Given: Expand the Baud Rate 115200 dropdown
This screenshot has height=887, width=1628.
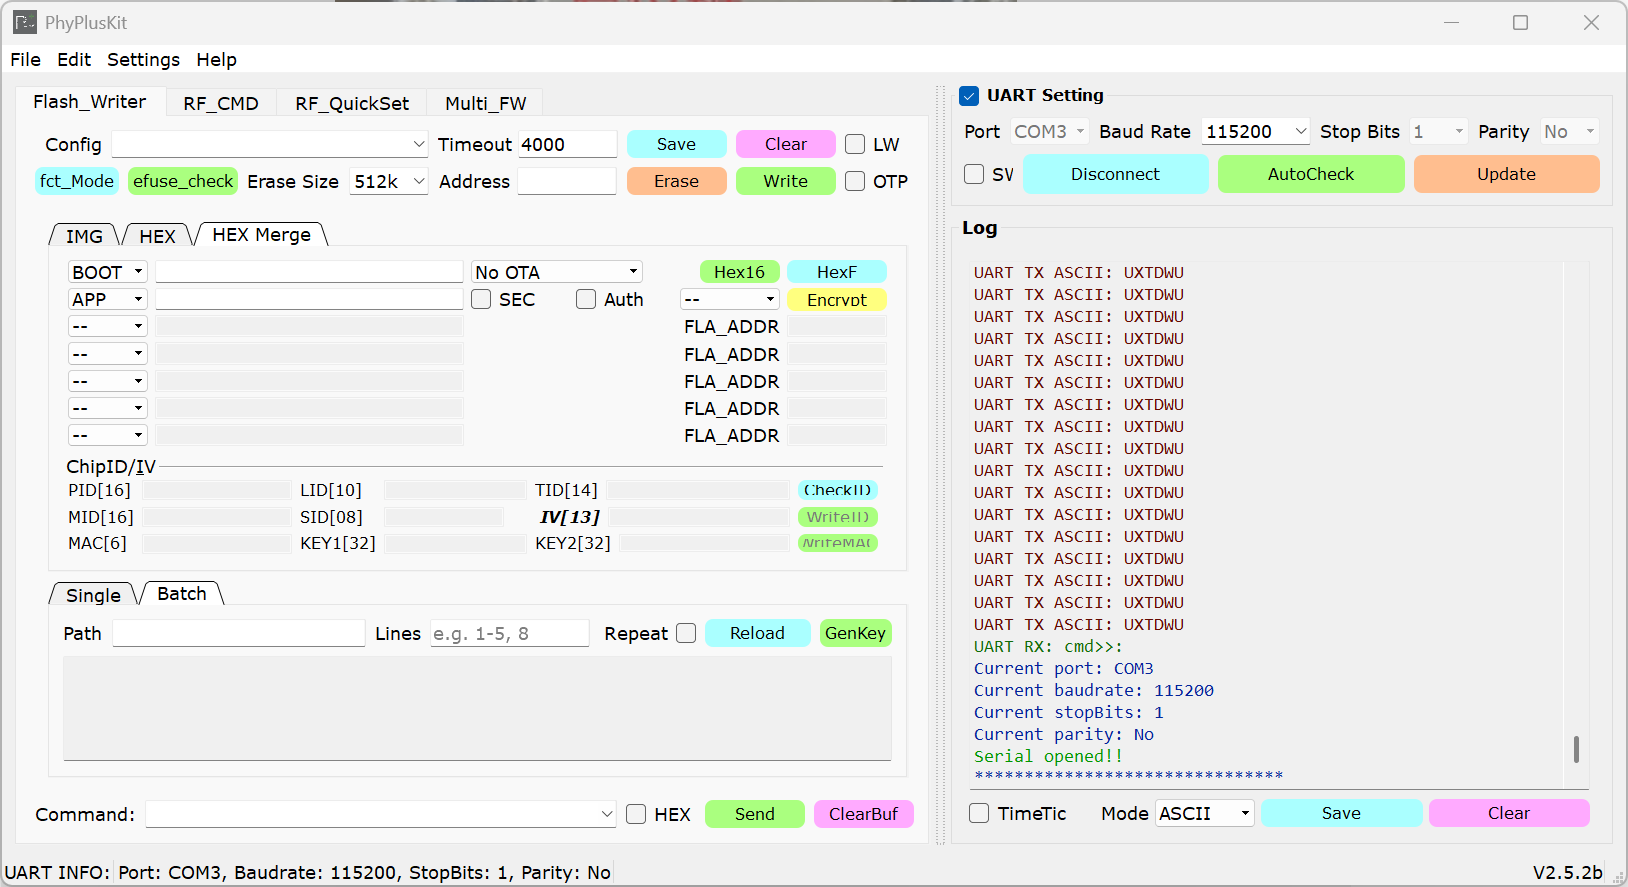Looking at the screenshot, I should coord(1256,132).
